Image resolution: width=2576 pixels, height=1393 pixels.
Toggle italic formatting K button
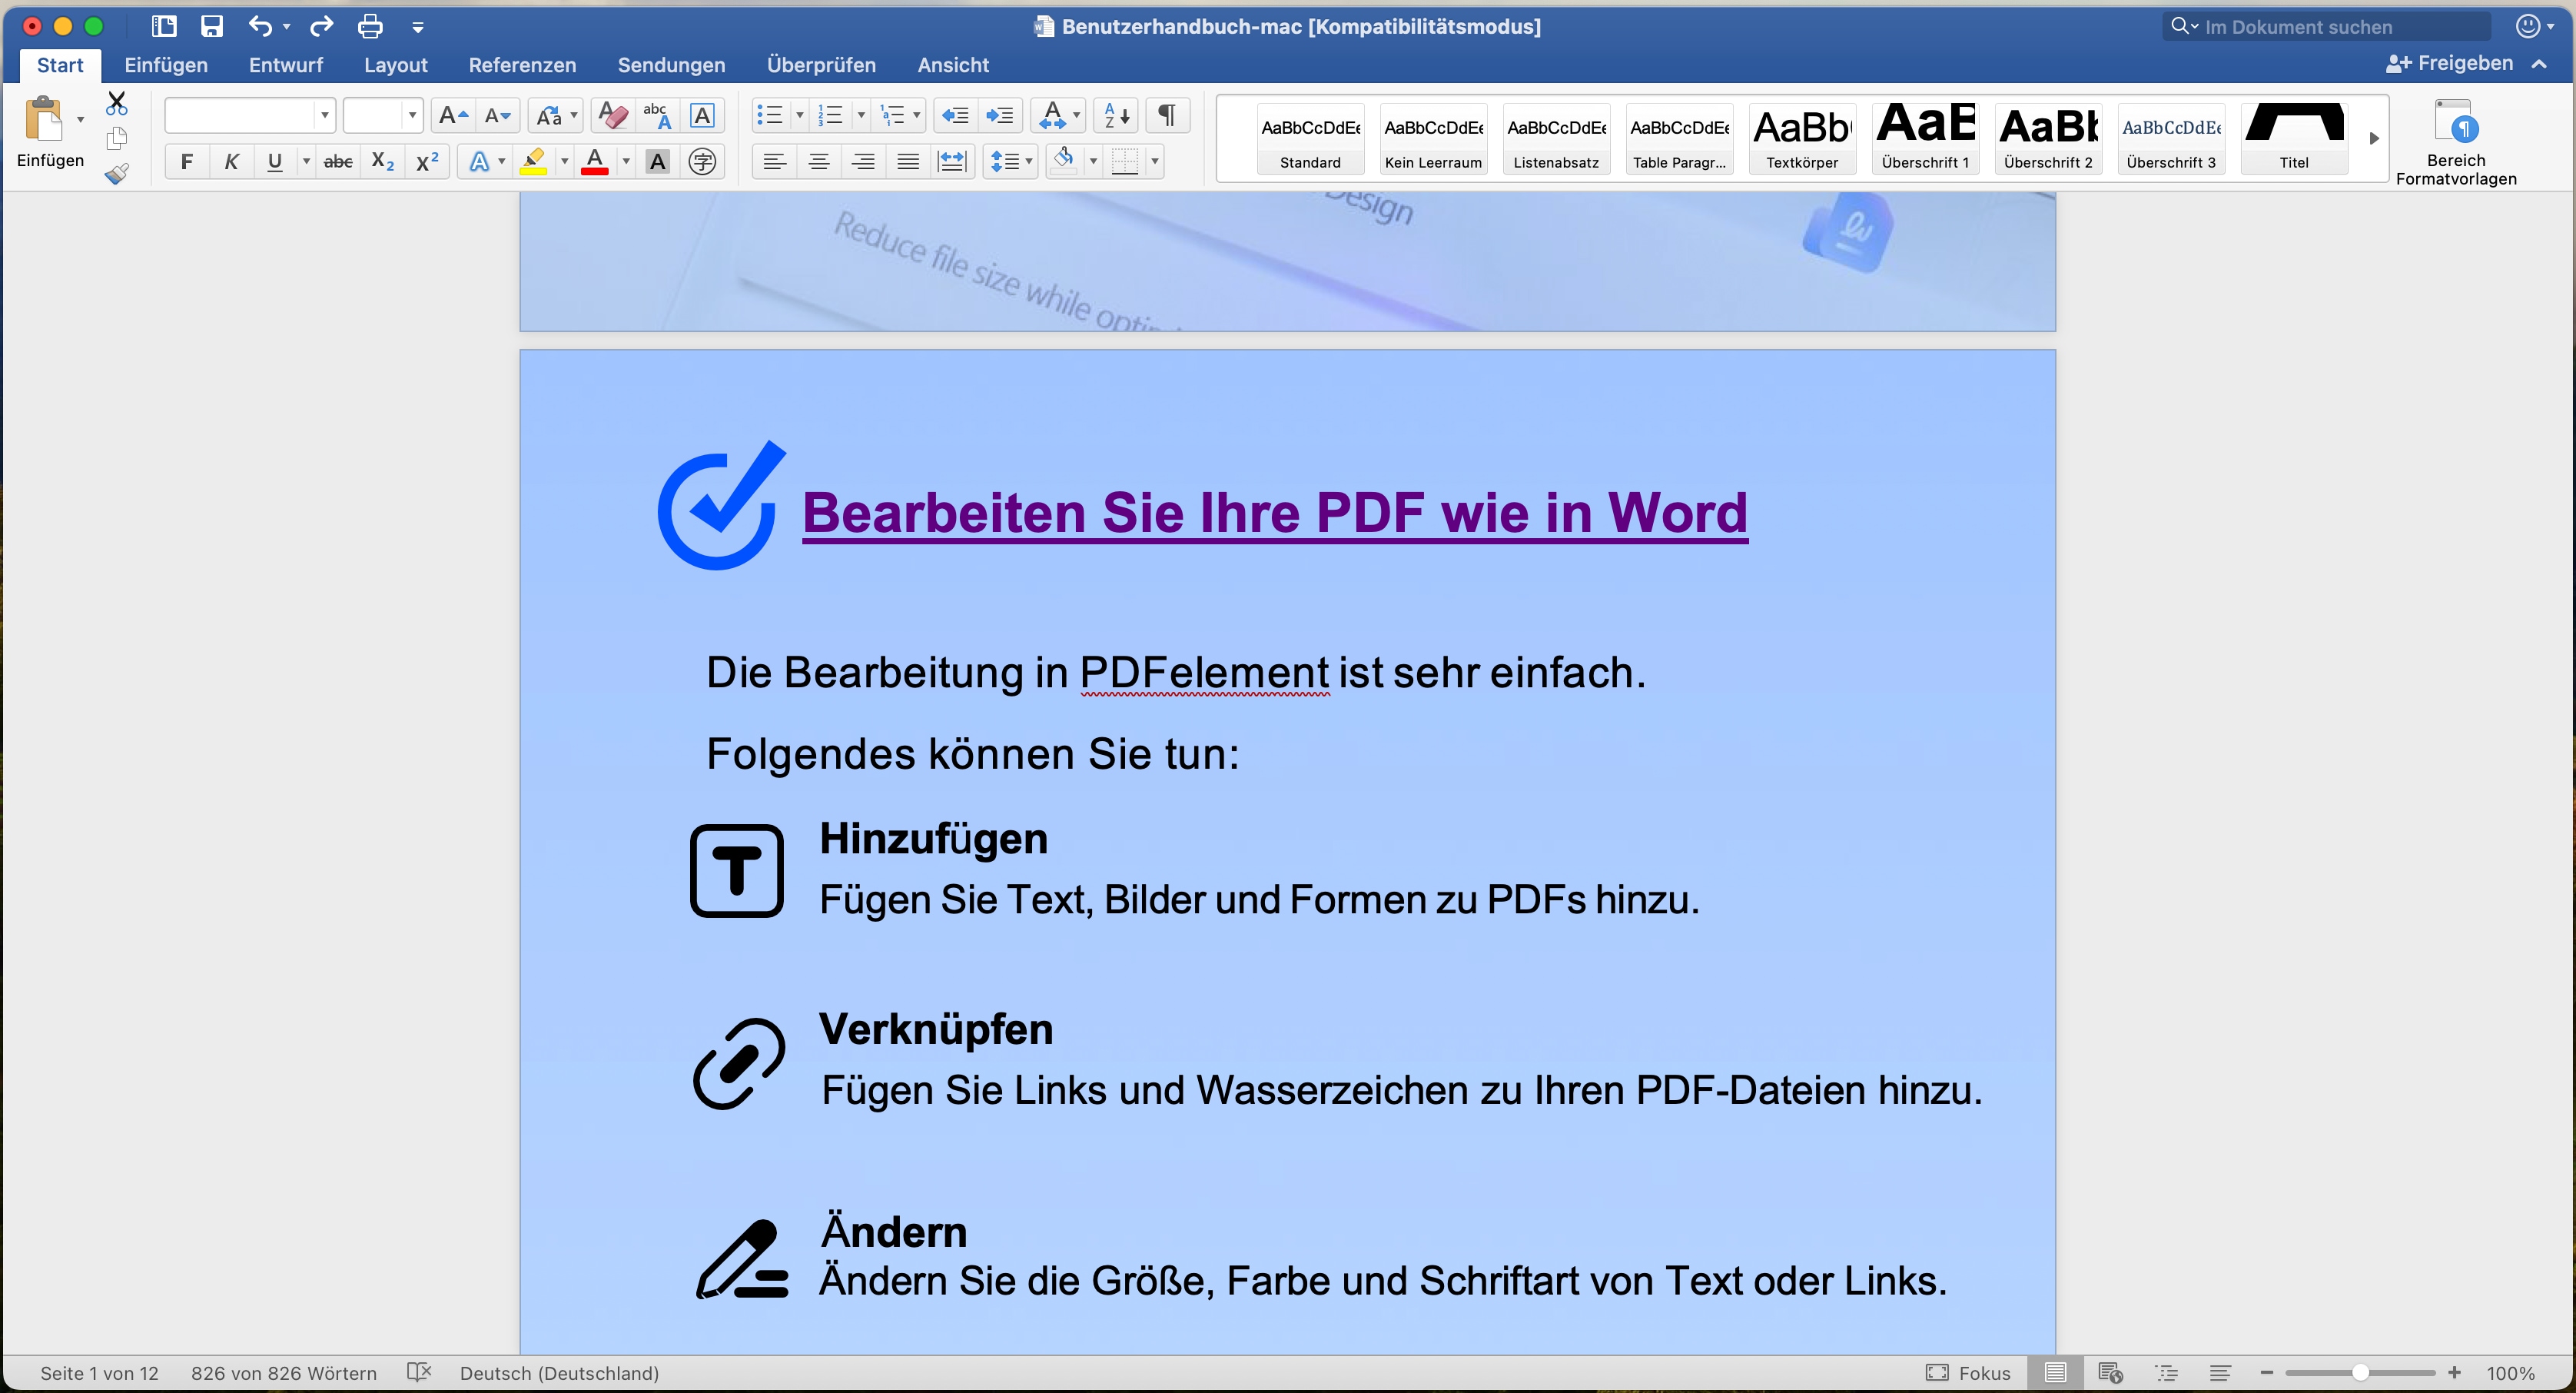pyautogui.click(x=231, y=161)
